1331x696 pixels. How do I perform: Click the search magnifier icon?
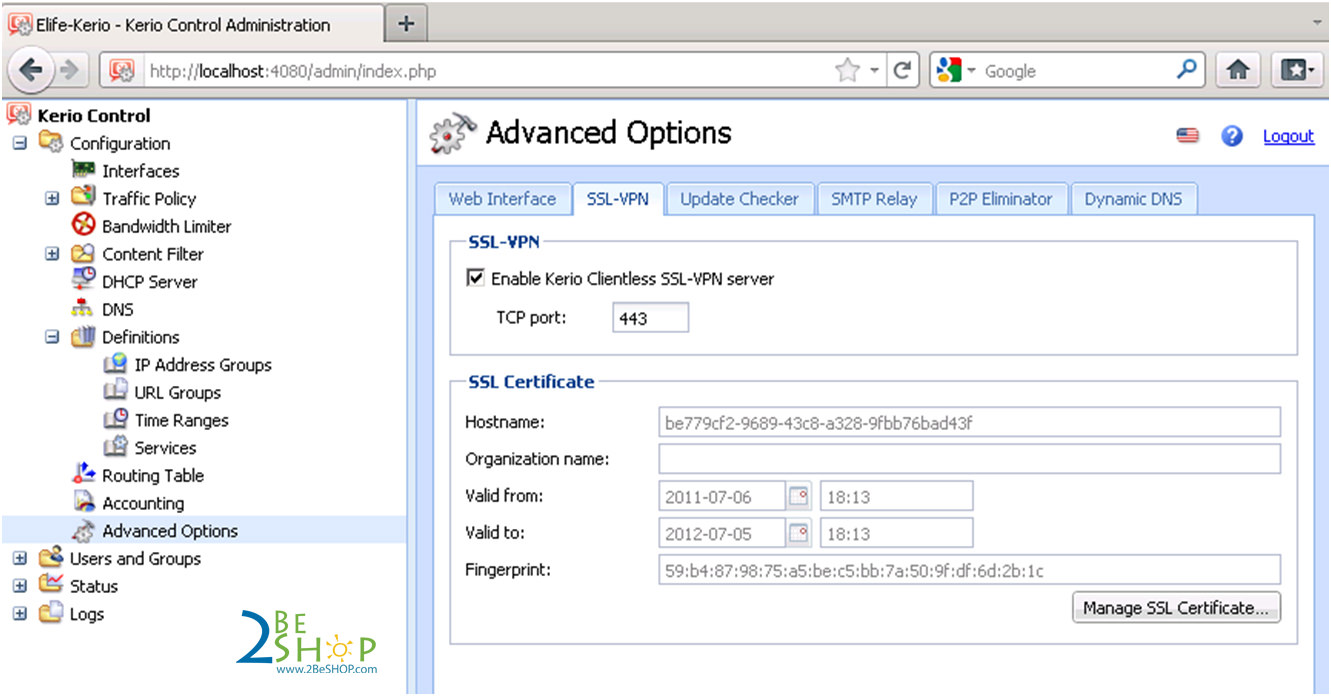[1186, 70]
